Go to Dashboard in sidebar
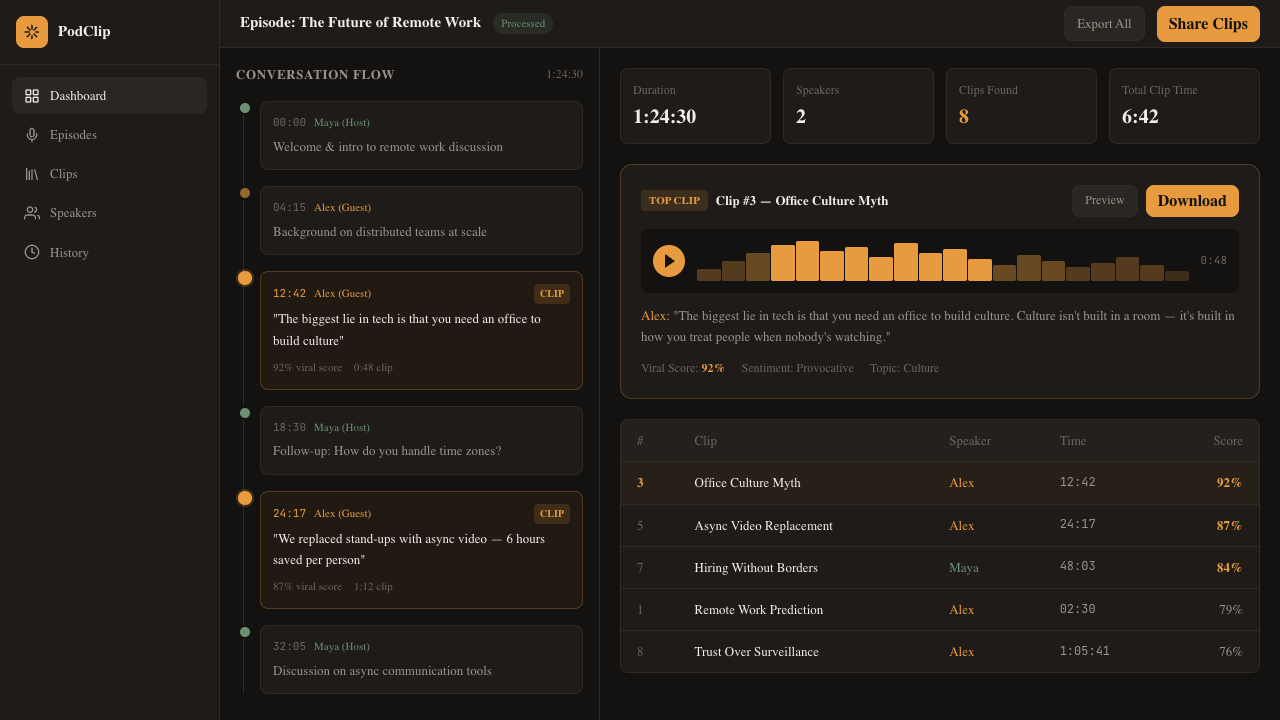1280x720 pixels. click(x=109, y=96)
